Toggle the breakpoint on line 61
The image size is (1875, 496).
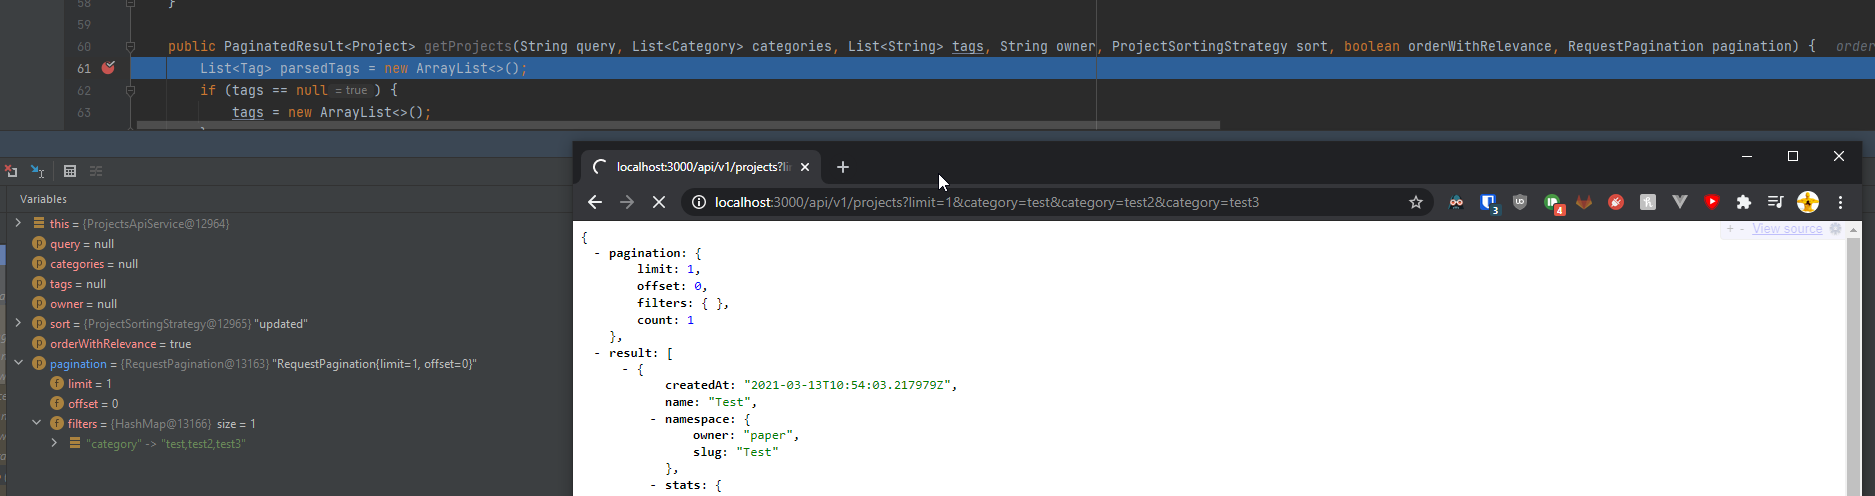click(108, 68)
